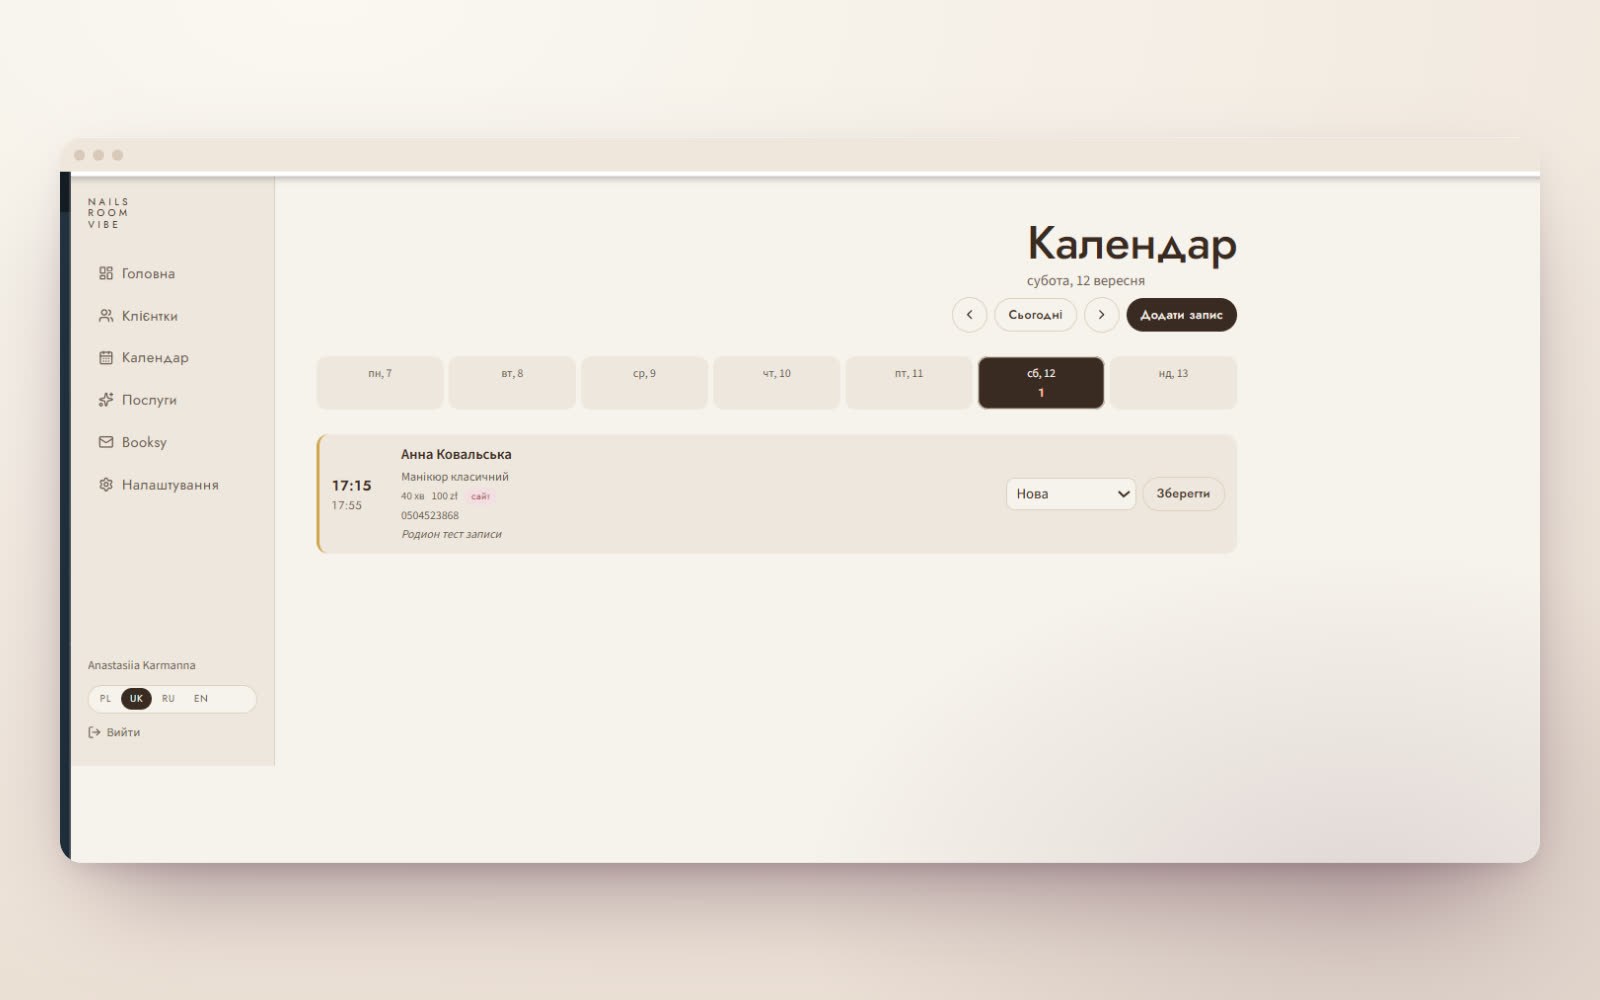
Task: Select the пт, 11 day tab
Action: pyautogui.click(x=909, y=383)
